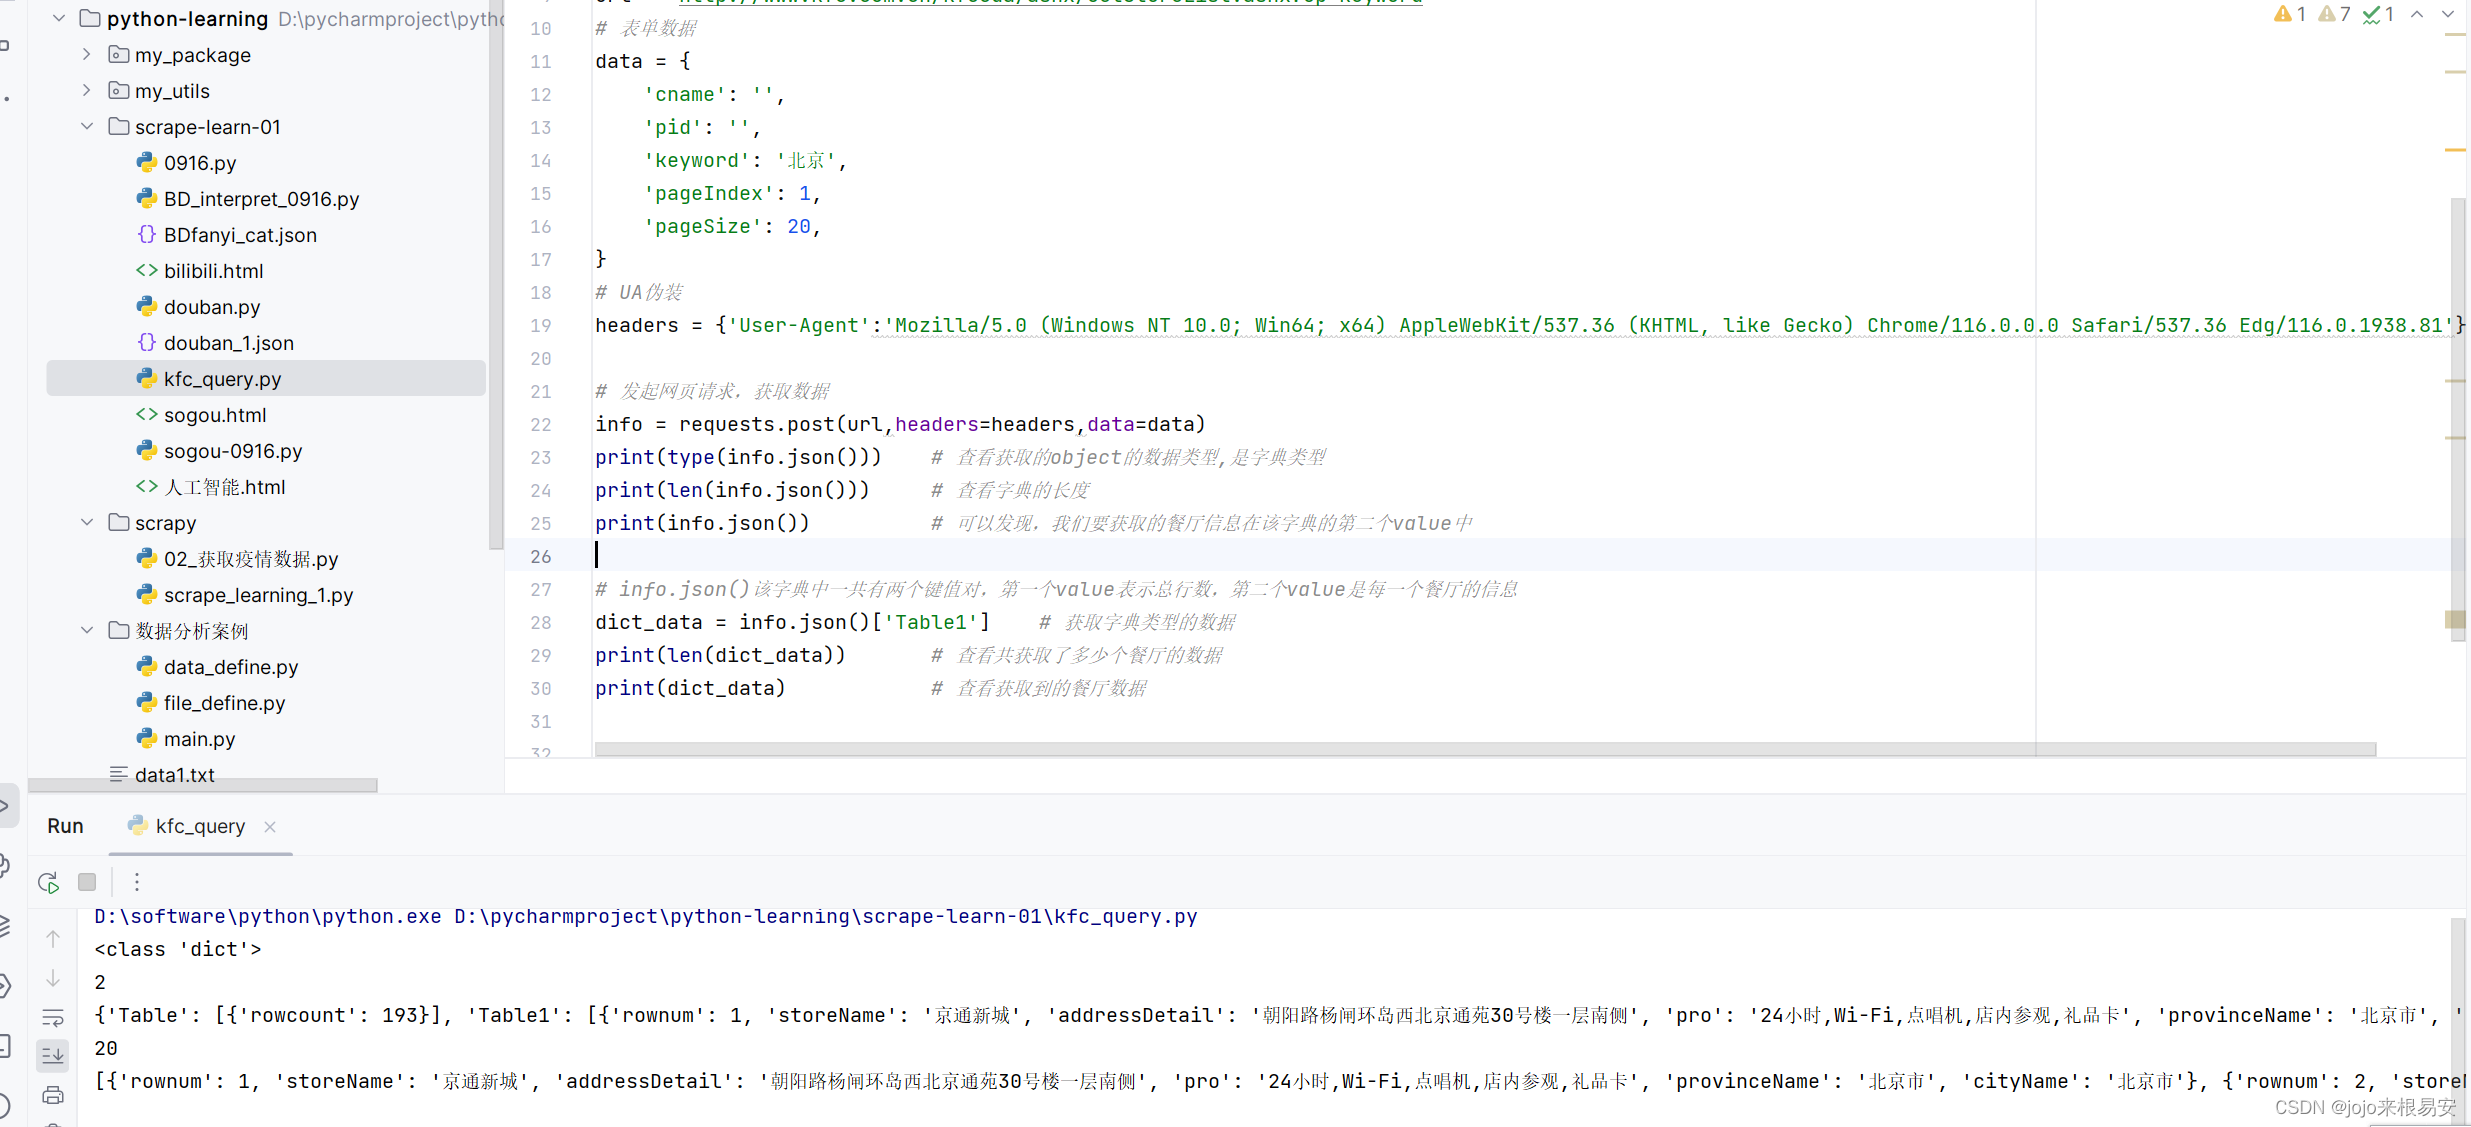Screen dimensions: 2471x1127
Task: Rerun the kfc_query script
Action: (48, 882)
